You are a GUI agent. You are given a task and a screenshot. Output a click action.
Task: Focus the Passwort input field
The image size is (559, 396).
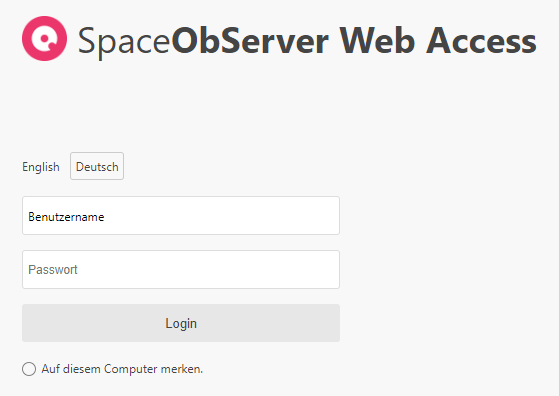click(181, 269)
